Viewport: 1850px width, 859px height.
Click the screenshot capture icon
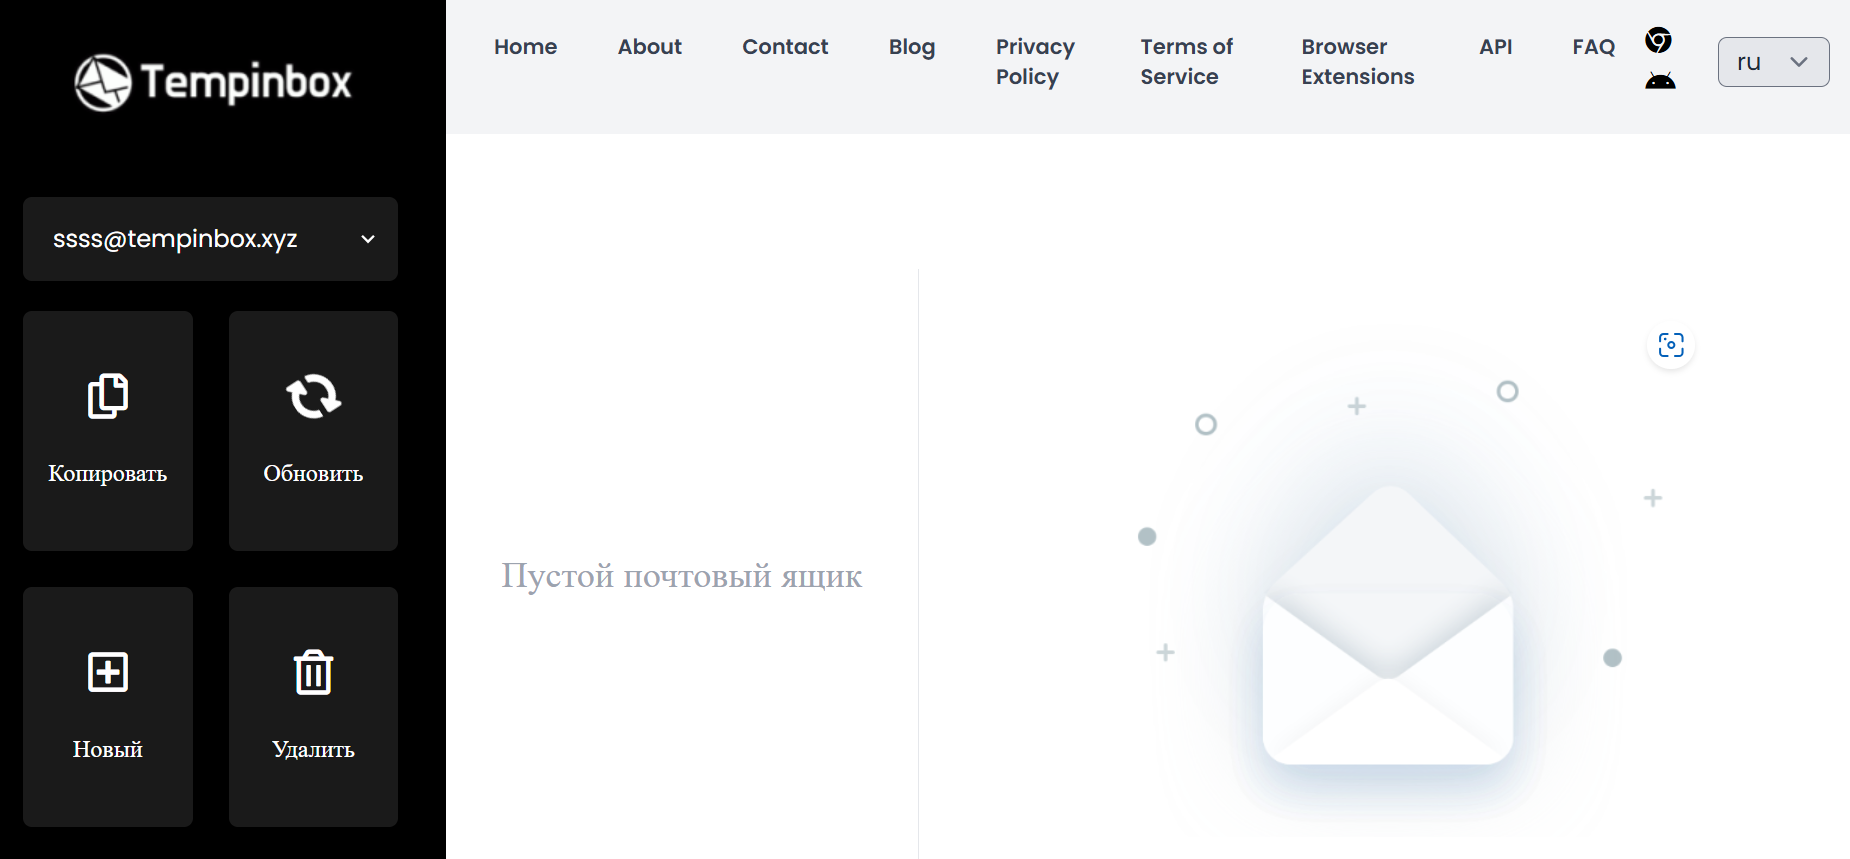click(1671, 345)
